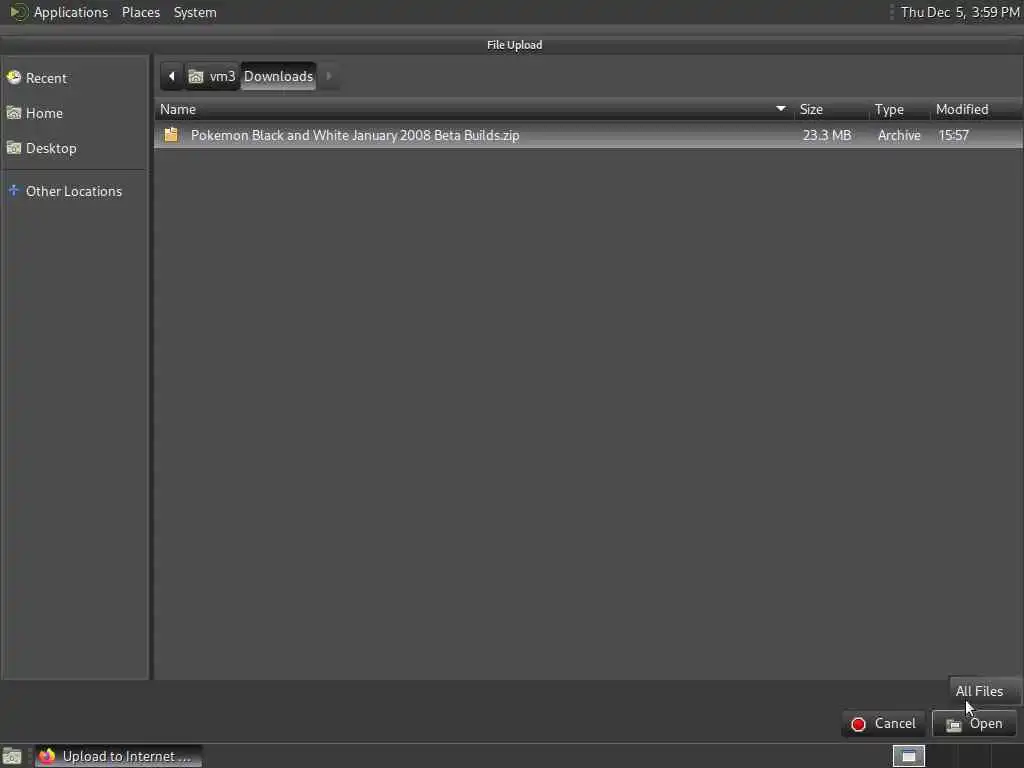Select Pokemon Black and White Beta Builds.zip
Screen dimensions: 1024x768
(588, 135)
